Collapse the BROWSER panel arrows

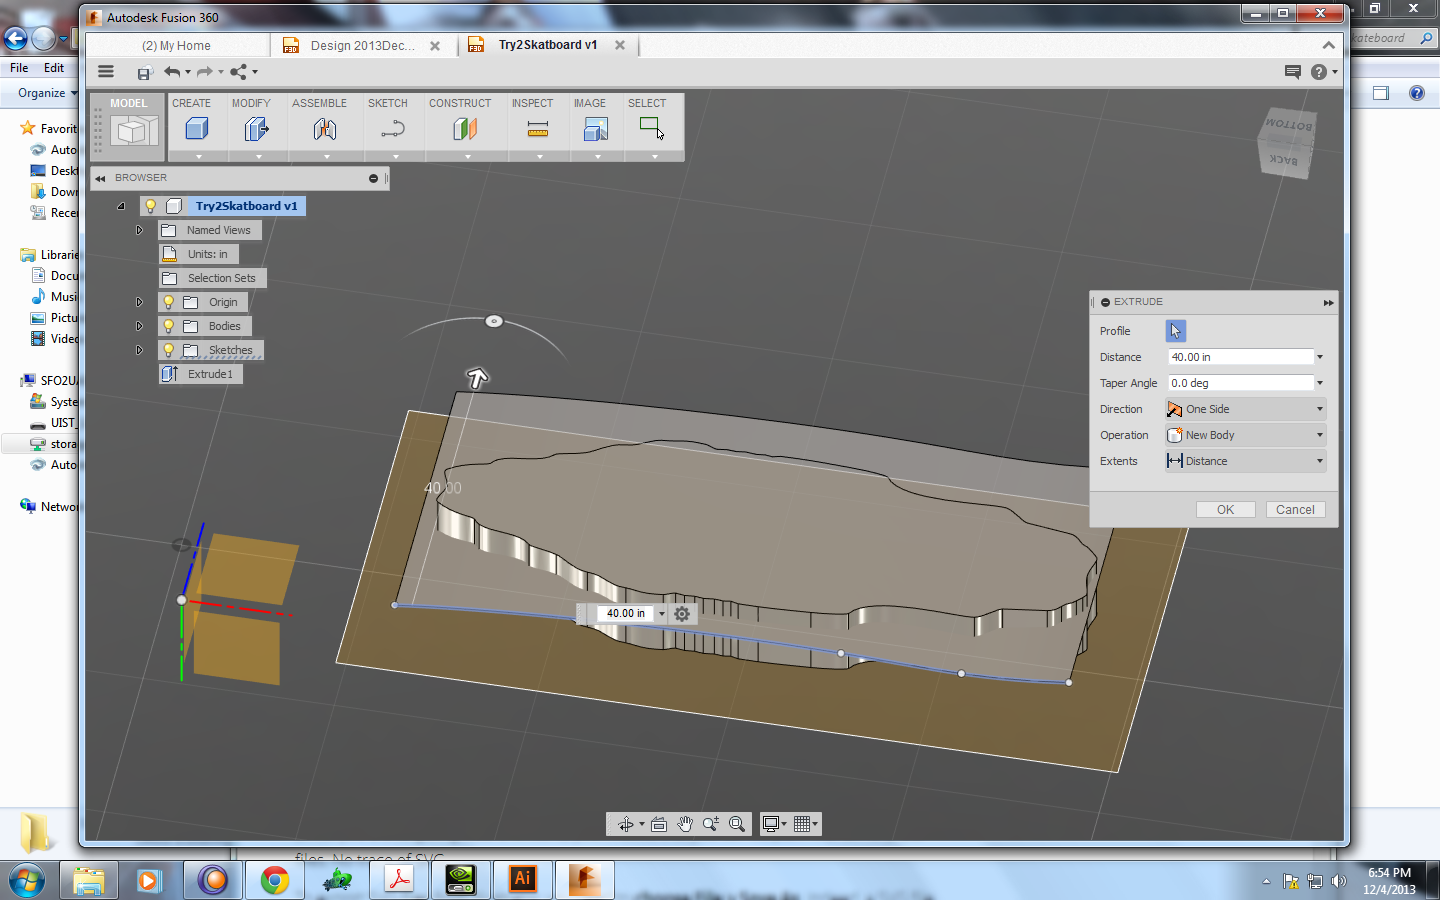tap(100, 178)
